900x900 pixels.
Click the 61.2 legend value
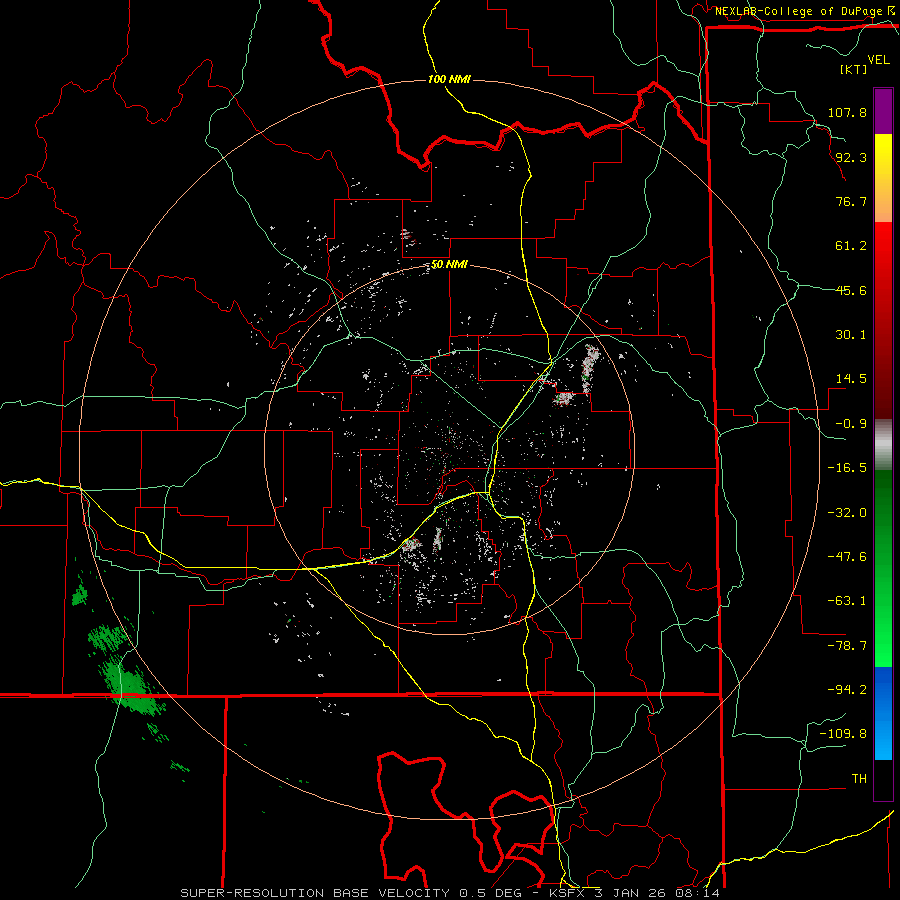(x=851, y=246)
